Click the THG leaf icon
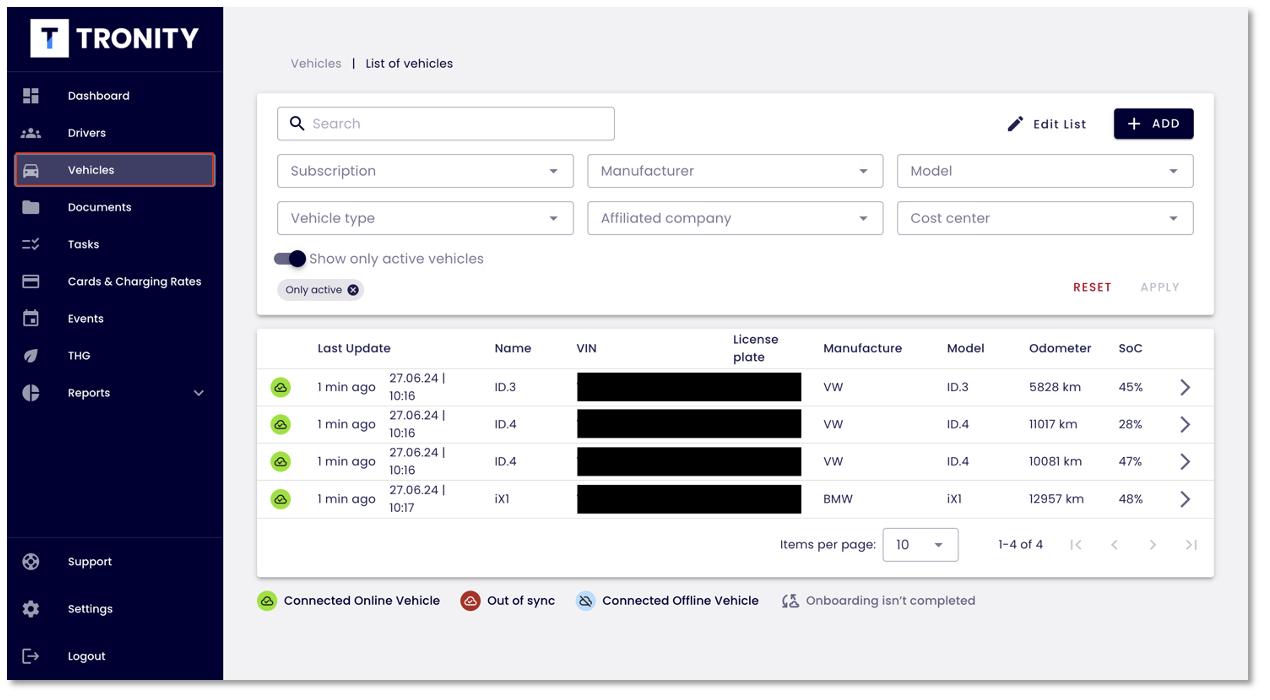 coord(31,356)
